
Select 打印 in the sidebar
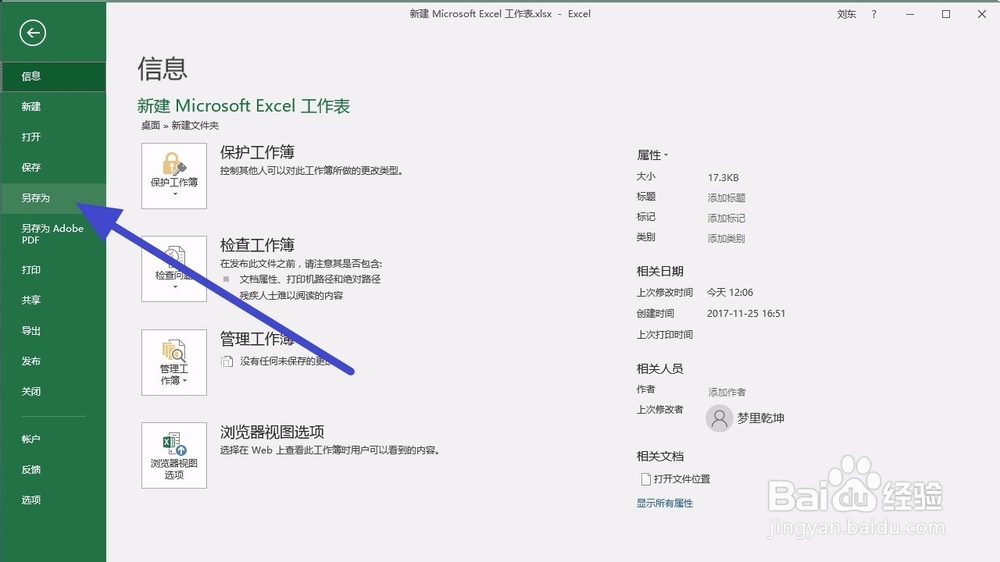click(53, 270)
